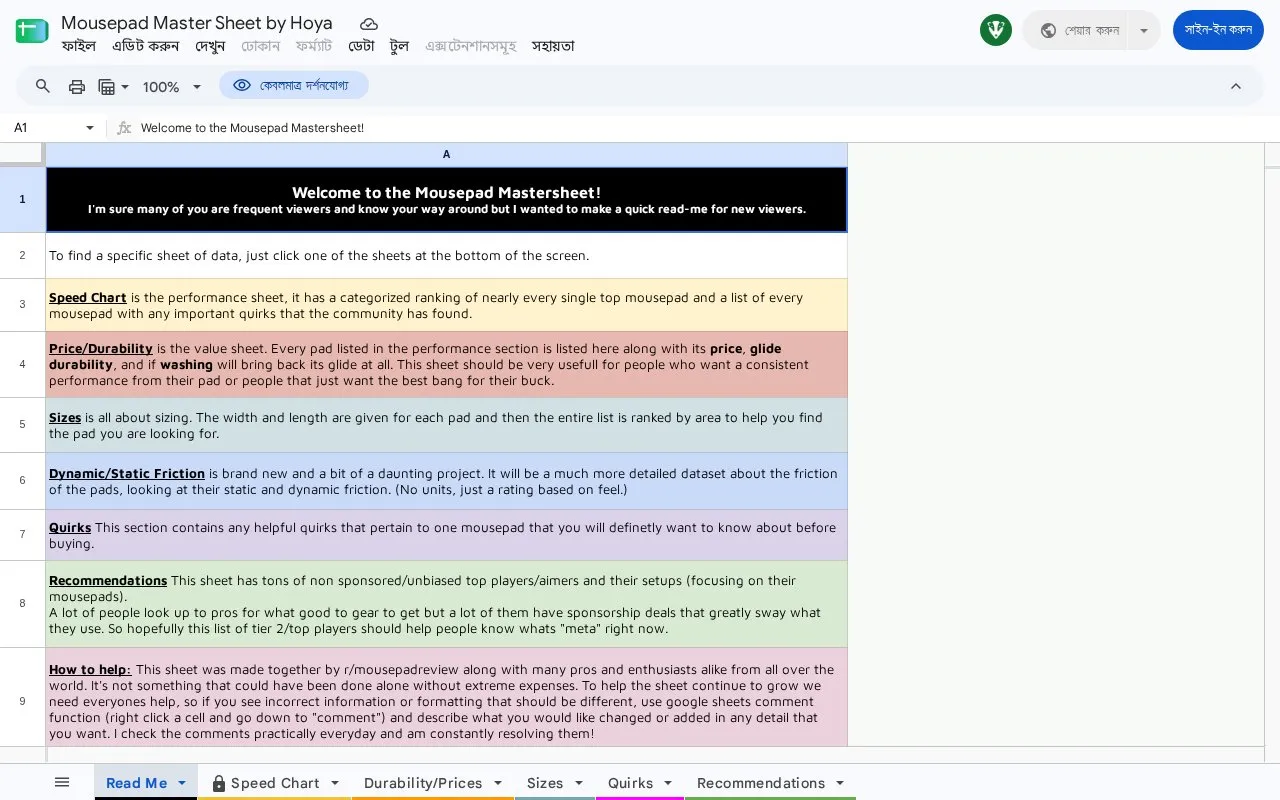Open the Read Me tab dropdown arrow
This screenshot has height=800, width=1280.
pos(182,783)
